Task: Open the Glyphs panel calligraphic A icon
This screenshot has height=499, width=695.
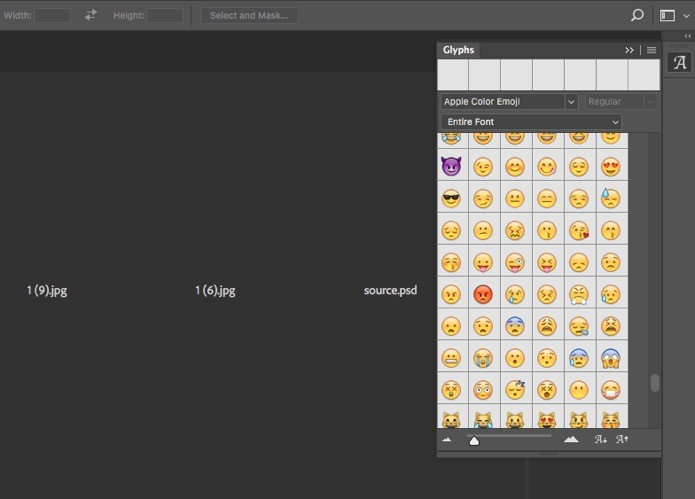Action: (679, 62)
